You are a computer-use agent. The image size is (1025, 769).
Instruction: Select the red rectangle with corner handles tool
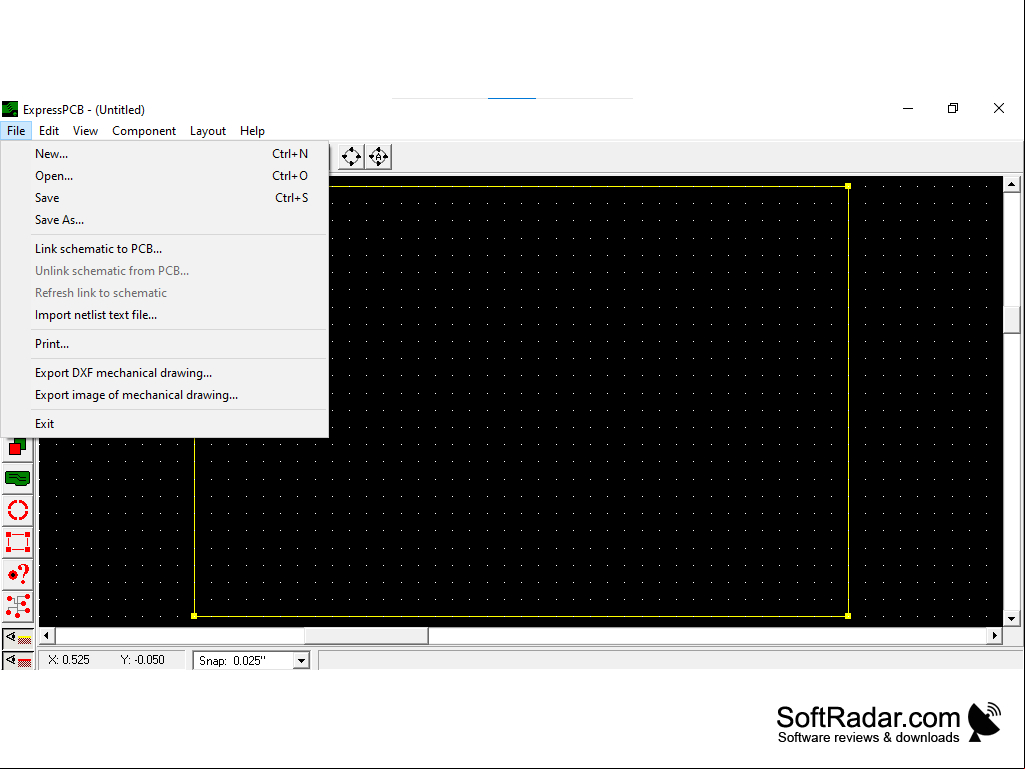click(x=18, y=543)
